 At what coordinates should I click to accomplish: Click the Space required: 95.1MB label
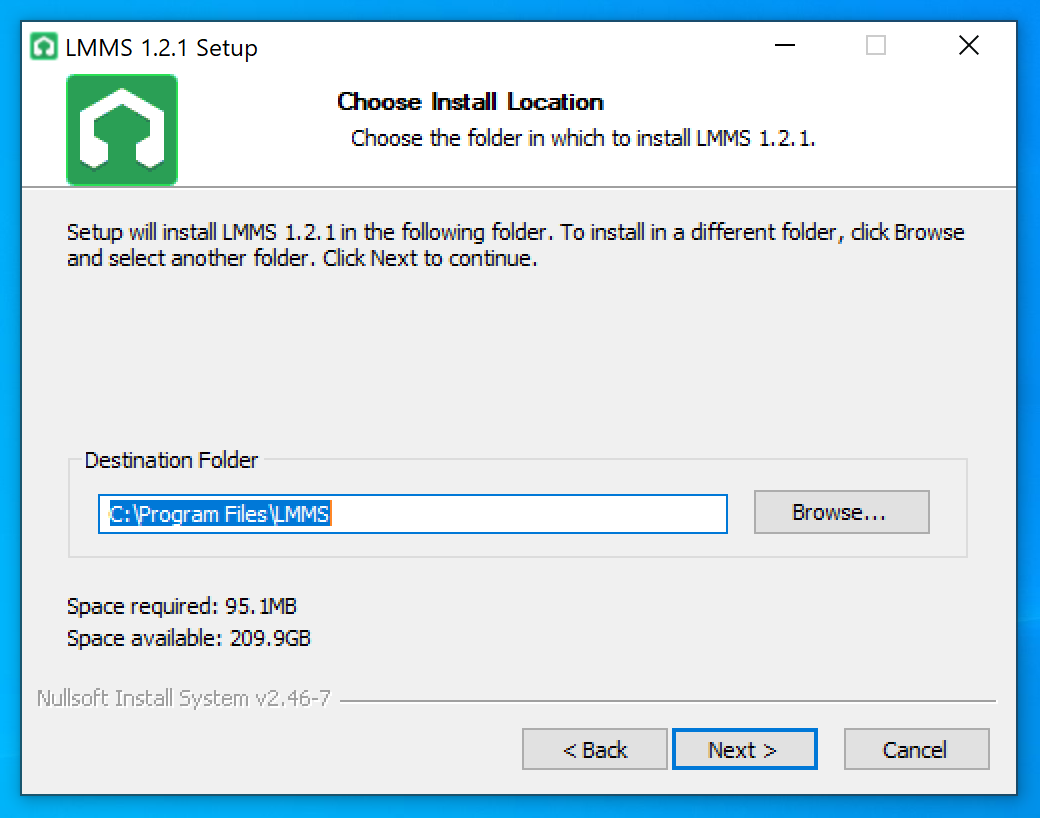click(x=183, y=605)
